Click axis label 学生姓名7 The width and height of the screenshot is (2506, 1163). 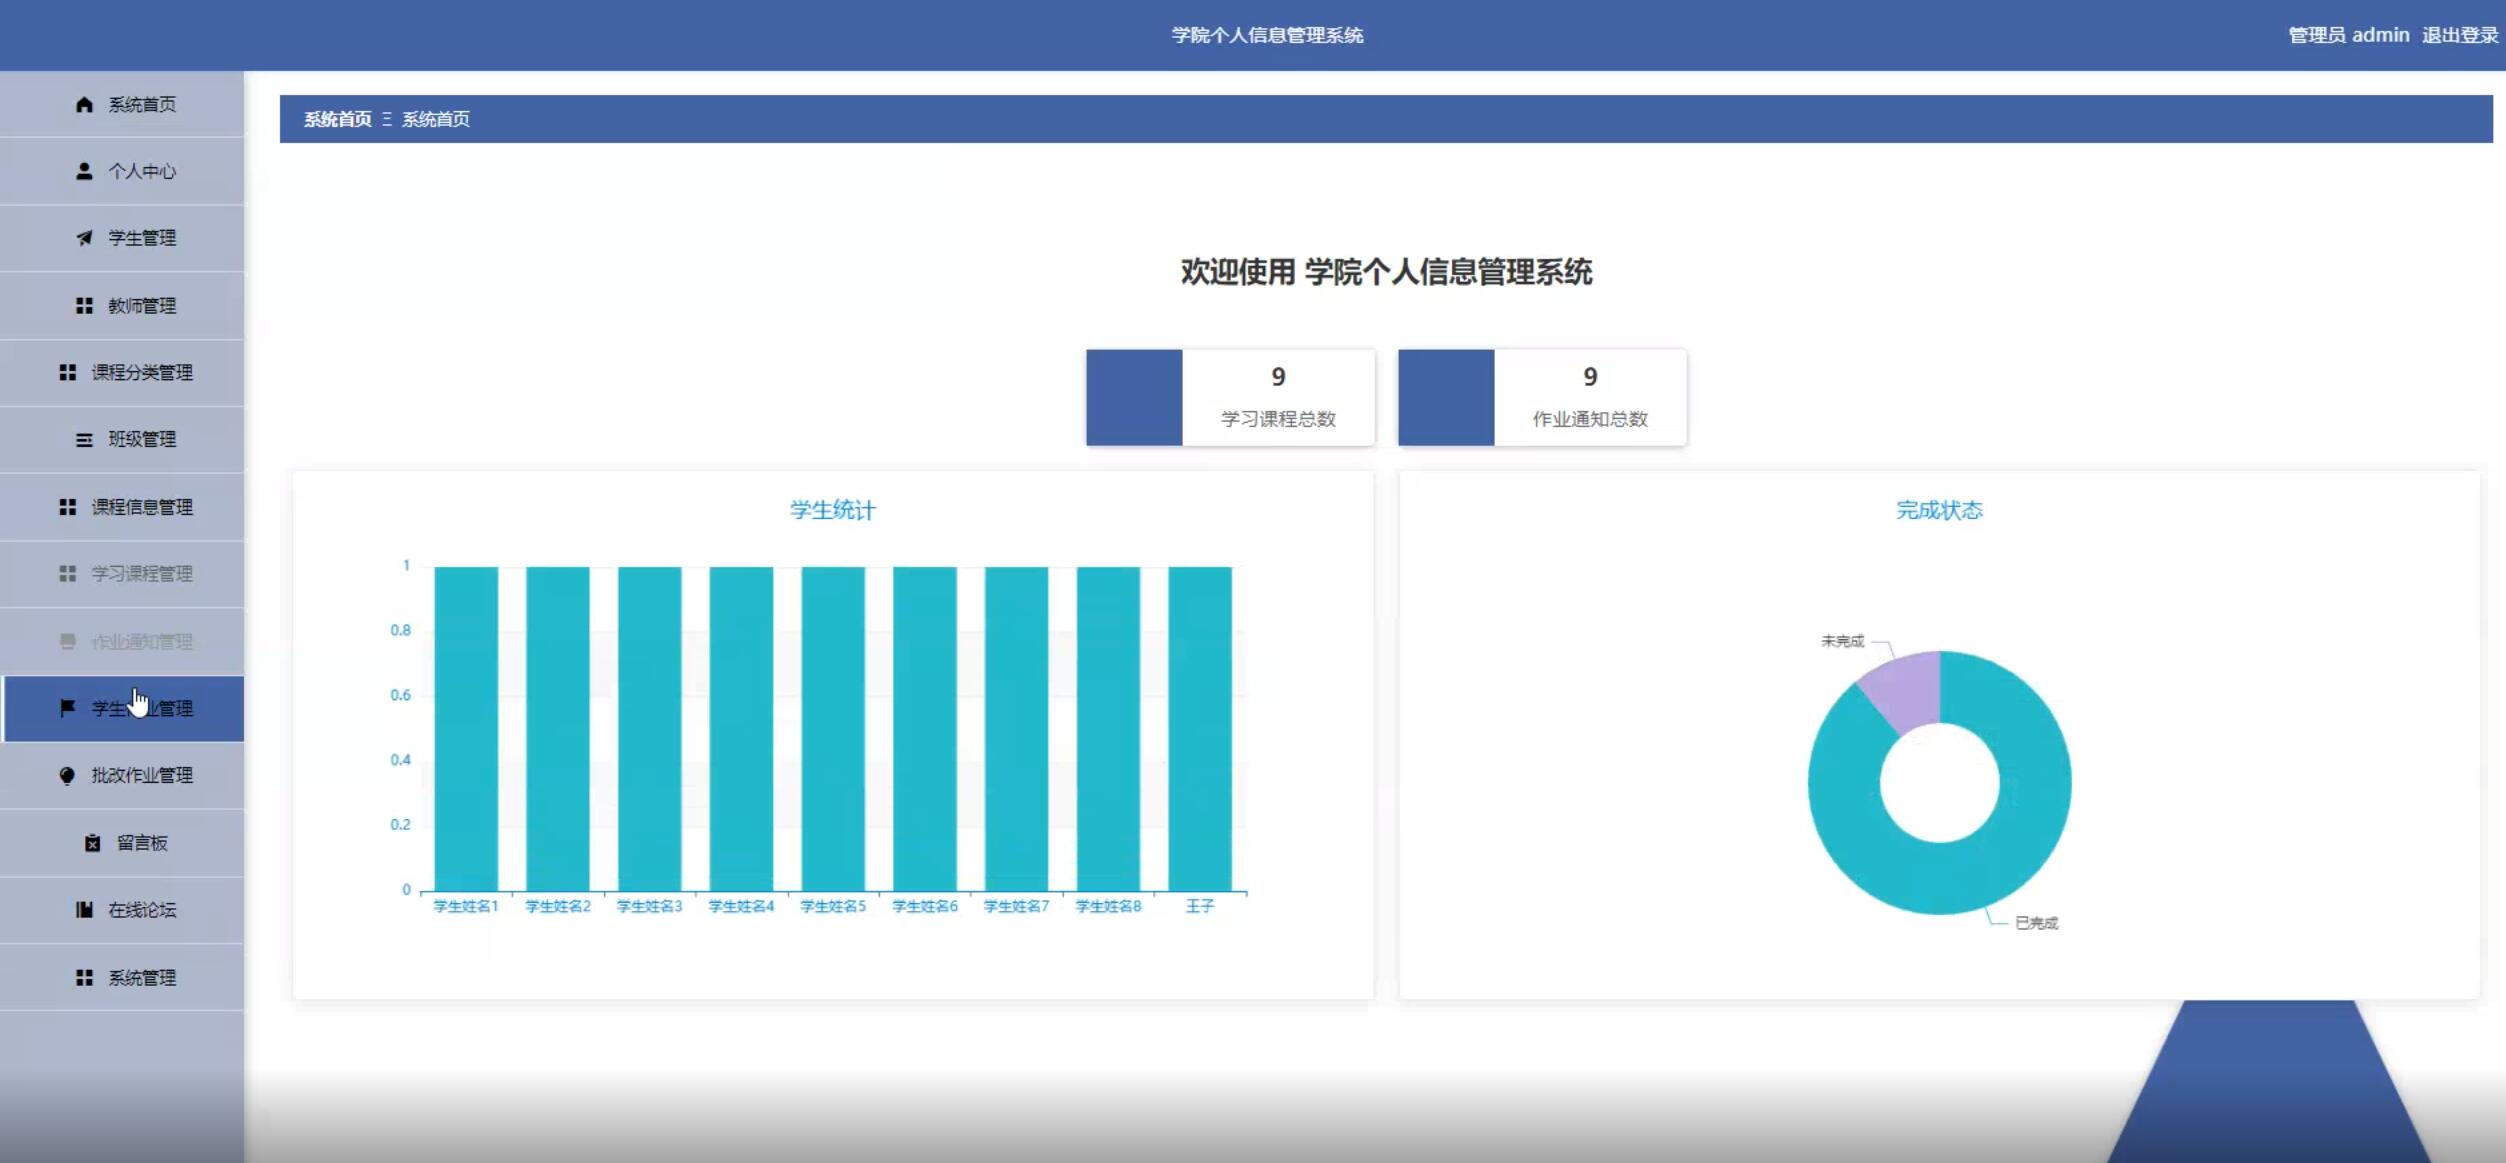pyautogui.click(x=1016, y=906)
